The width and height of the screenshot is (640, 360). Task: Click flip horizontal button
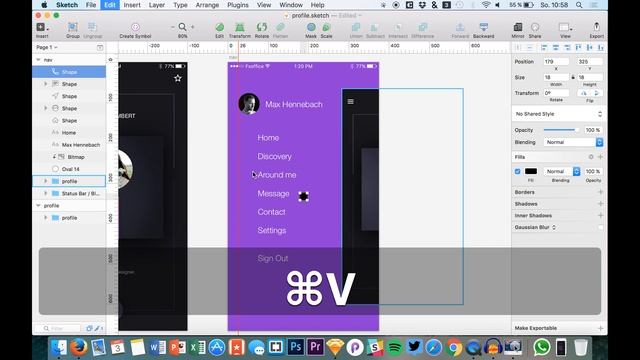(x=584, y=93)
